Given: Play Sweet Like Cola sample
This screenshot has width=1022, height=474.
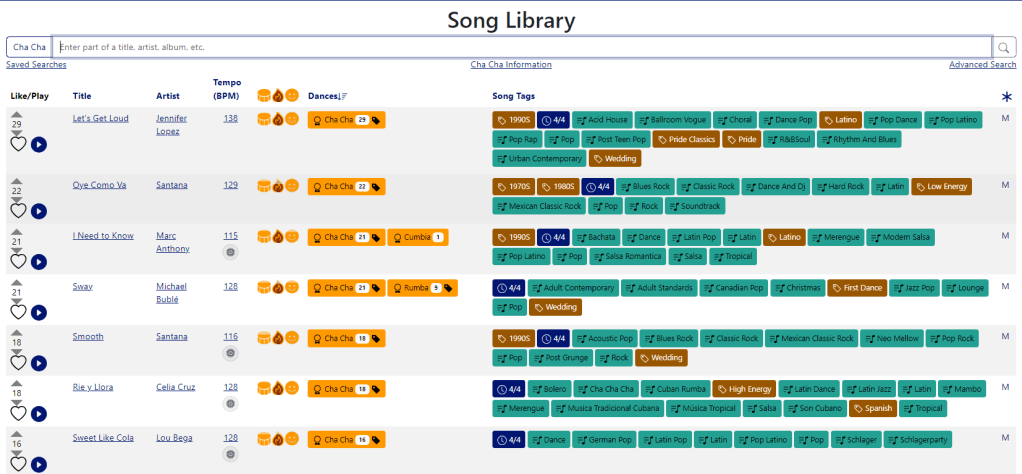Looking at the screenshot, I should pos(39,464).
